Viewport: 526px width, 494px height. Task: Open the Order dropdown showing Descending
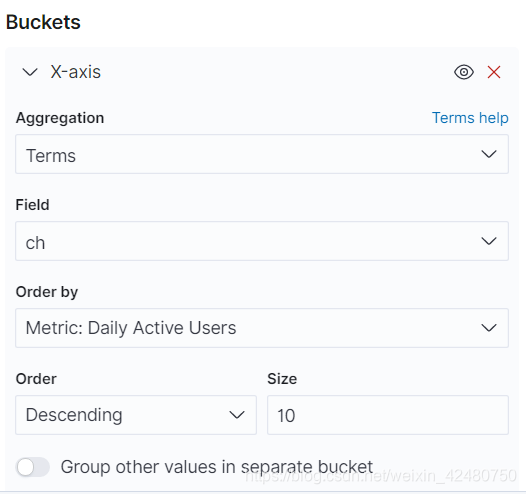(136, 415)
